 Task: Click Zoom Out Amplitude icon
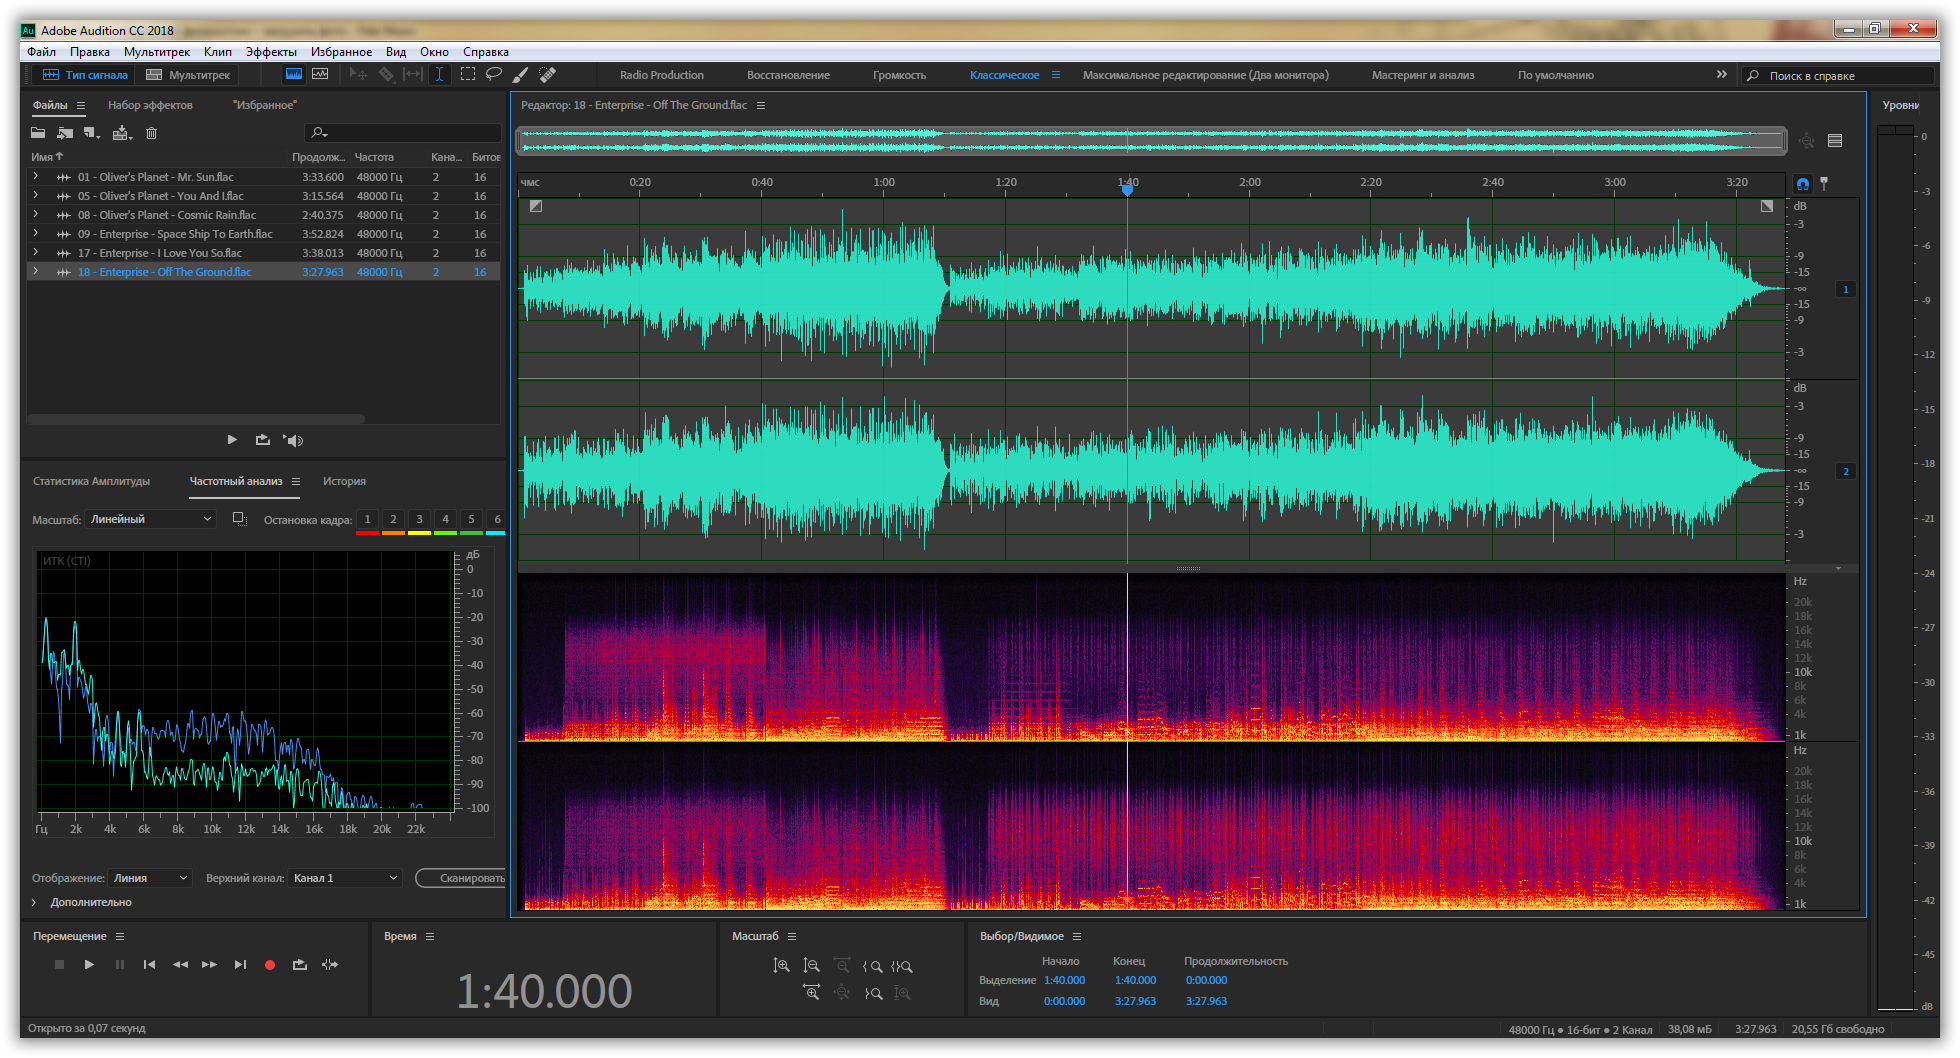click(811, 966)
